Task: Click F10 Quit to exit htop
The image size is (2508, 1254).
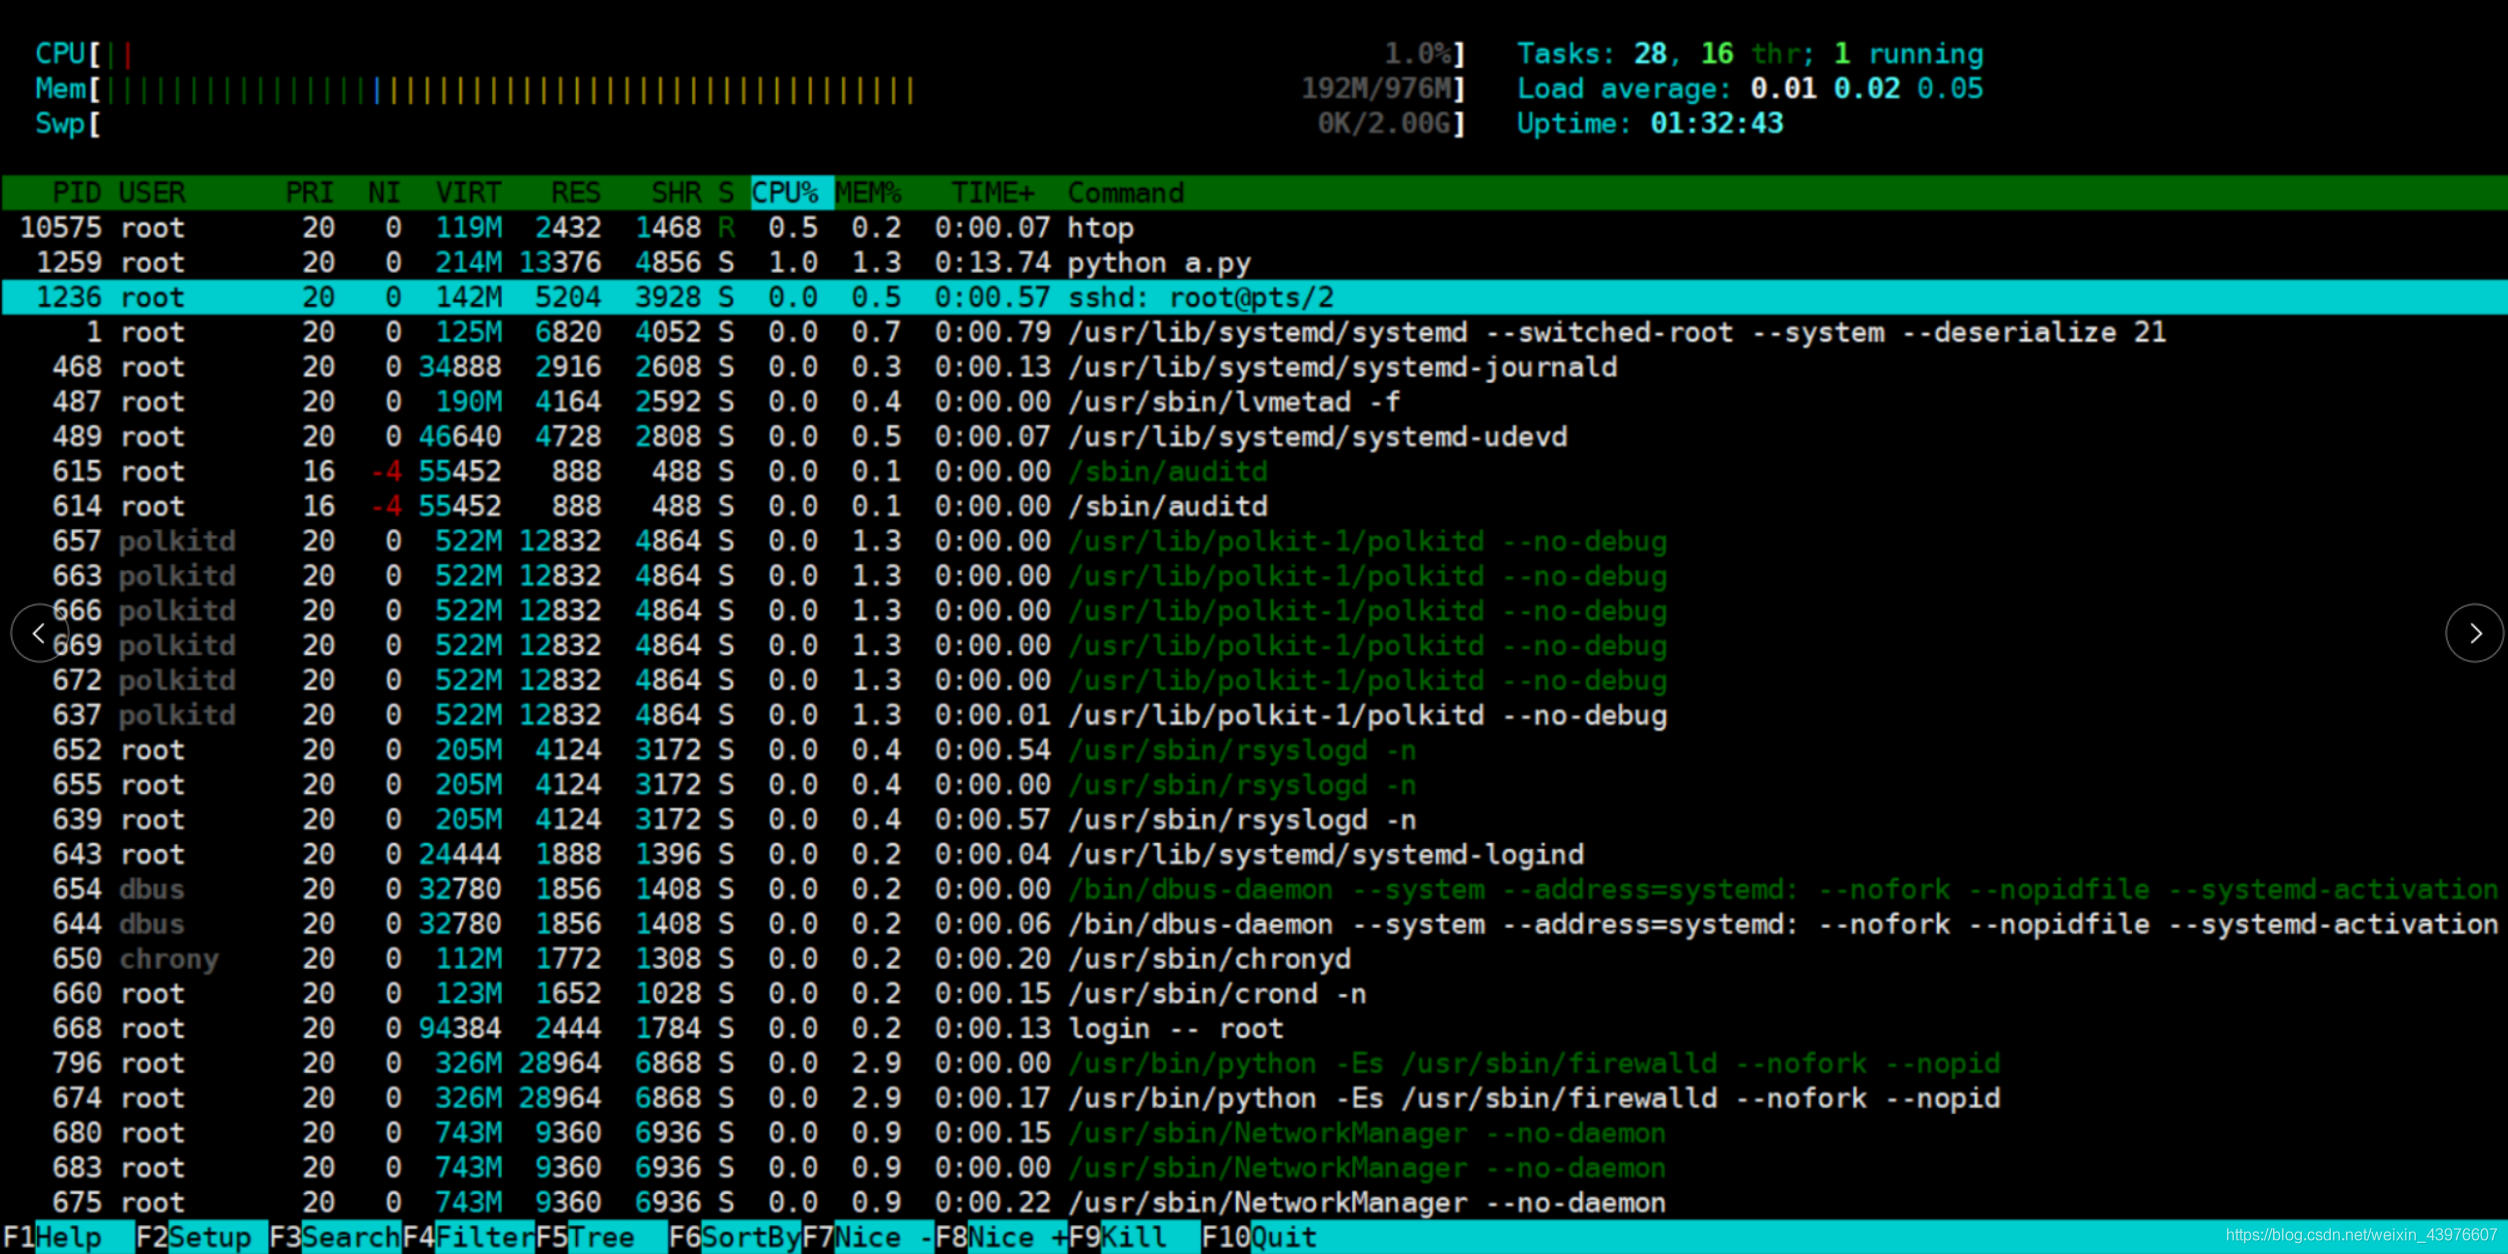Action: (1260, 1237)
